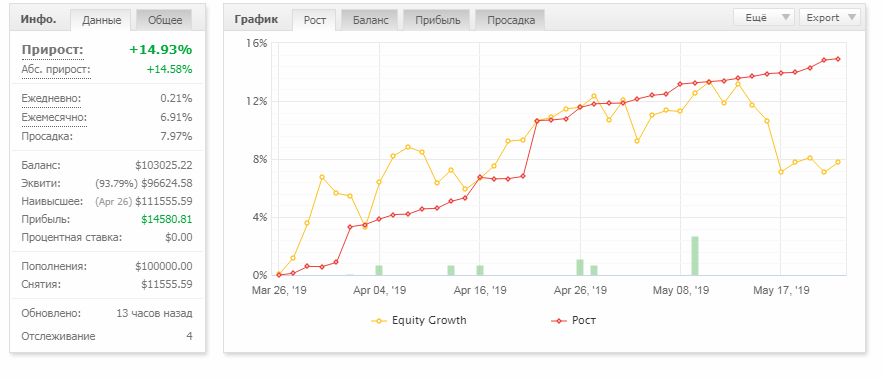Viewport: 883px width, 379px height.
Task: Toggle Equity Growth series in legend
Action: (419, 320)
